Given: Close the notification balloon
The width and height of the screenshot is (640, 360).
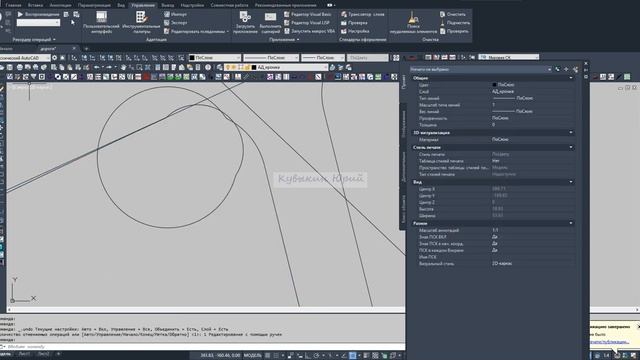Looking at the screenshot, I should pos(638,327).
